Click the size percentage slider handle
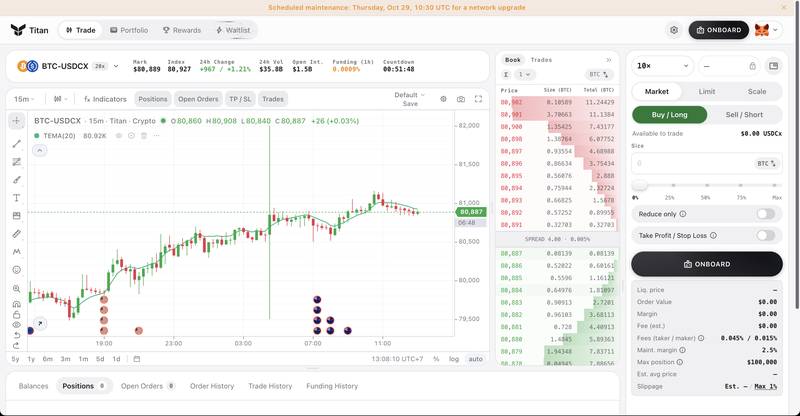The width and height of the screenshot is (800, 416). click(639, 185)
